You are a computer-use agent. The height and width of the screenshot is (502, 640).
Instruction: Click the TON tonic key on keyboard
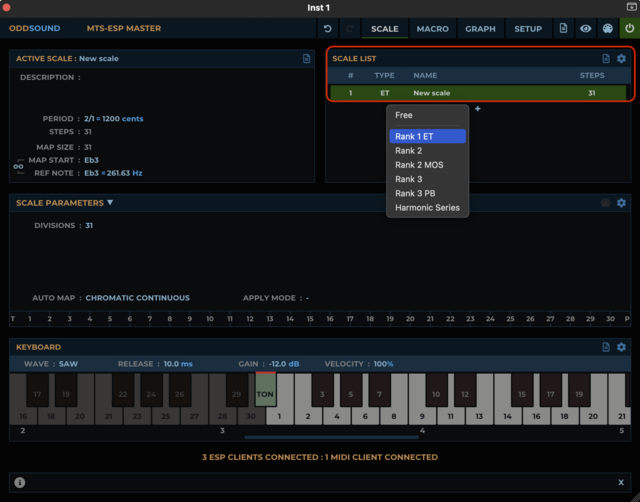click(265, 389)
